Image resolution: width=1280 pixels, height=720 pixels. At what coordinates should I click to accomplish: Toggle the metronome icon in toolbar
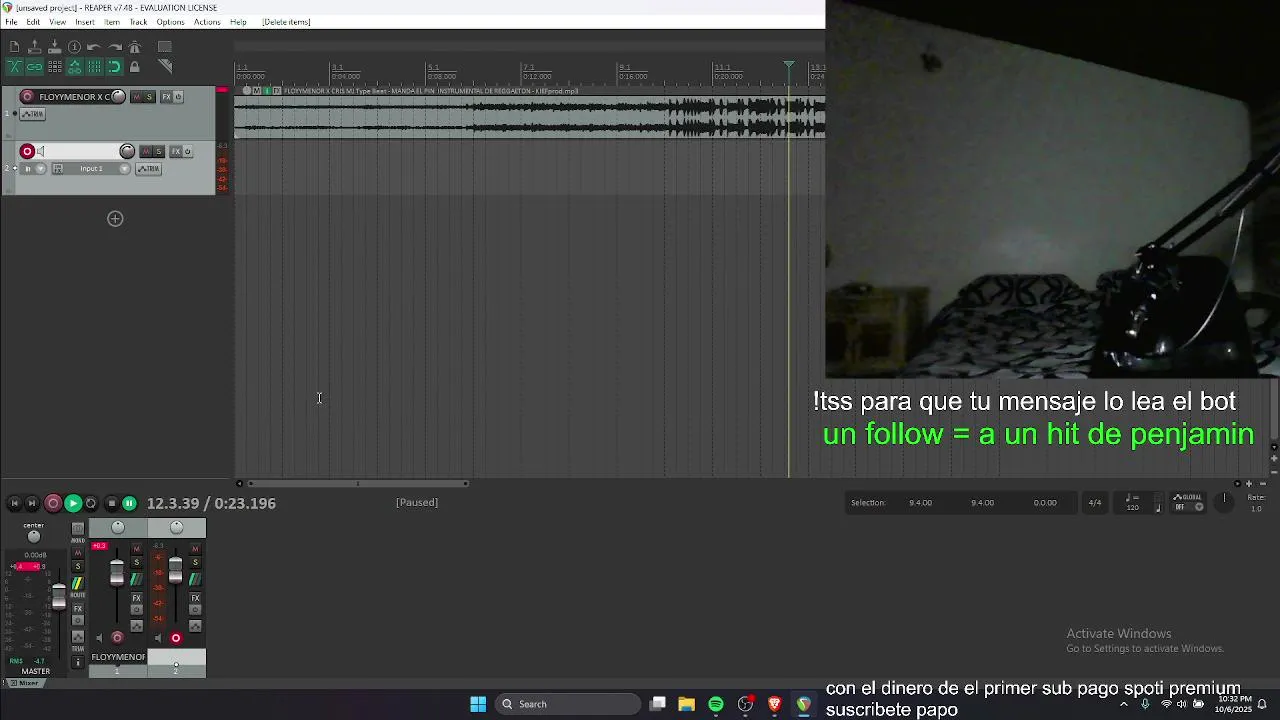pos(134,47)
